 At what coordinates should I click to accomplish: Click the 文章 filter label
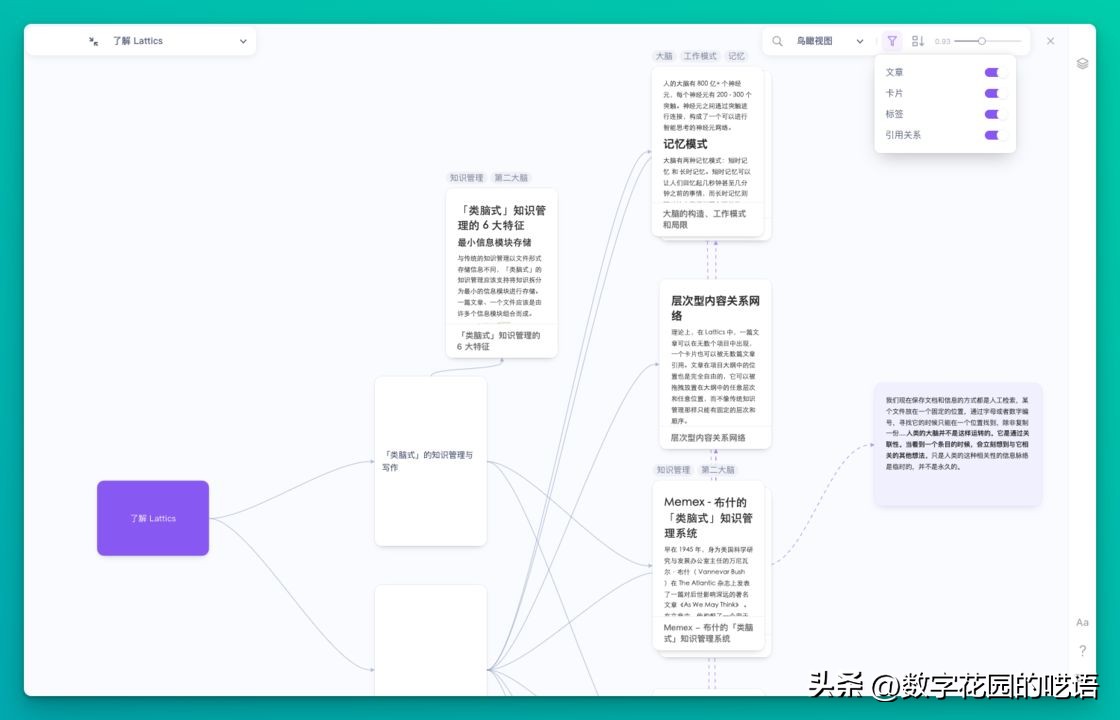coord(894,72)
